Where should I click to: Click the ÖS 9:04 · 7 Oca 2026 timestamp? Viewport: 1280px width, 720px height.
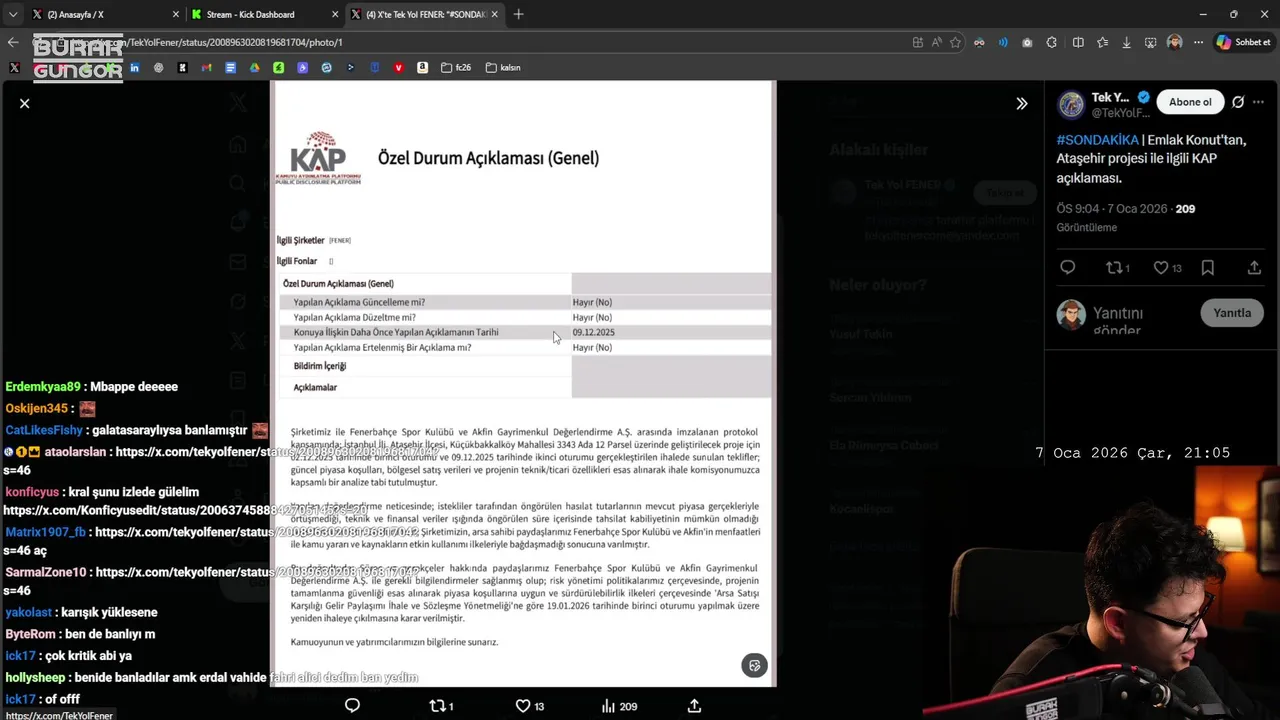pos(1112,209)
